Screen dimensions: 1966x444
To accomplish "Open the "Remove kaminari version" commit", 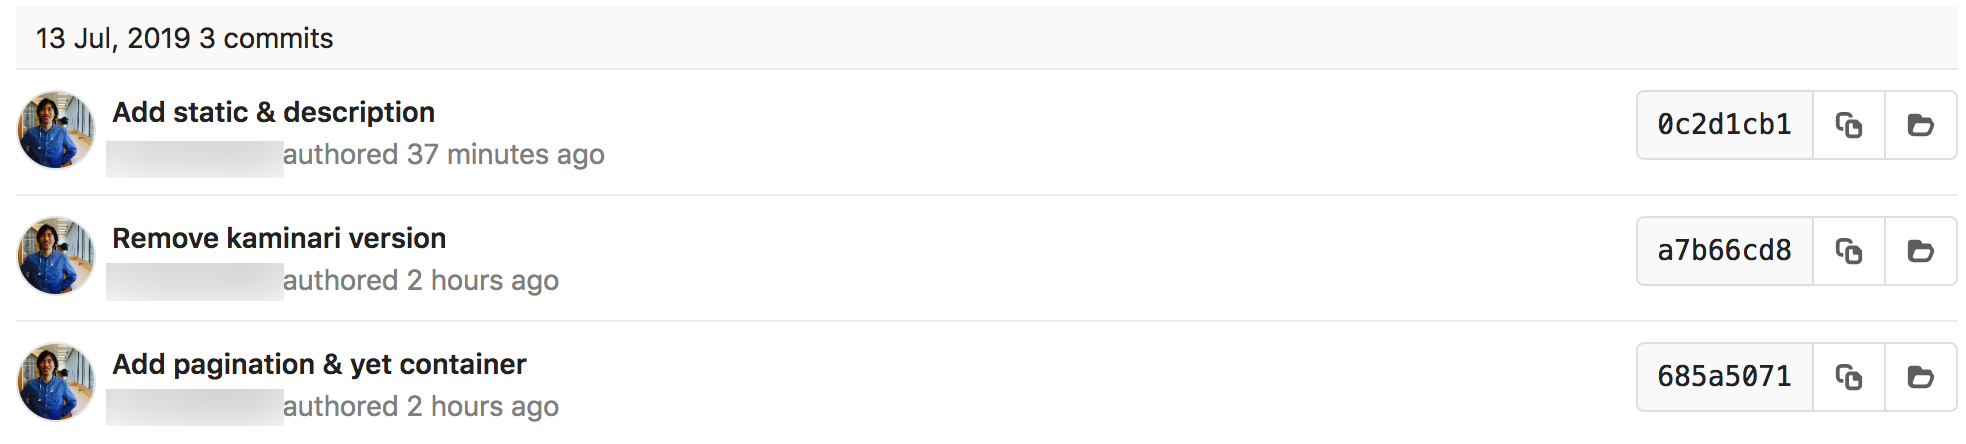I will coord(279,238).
